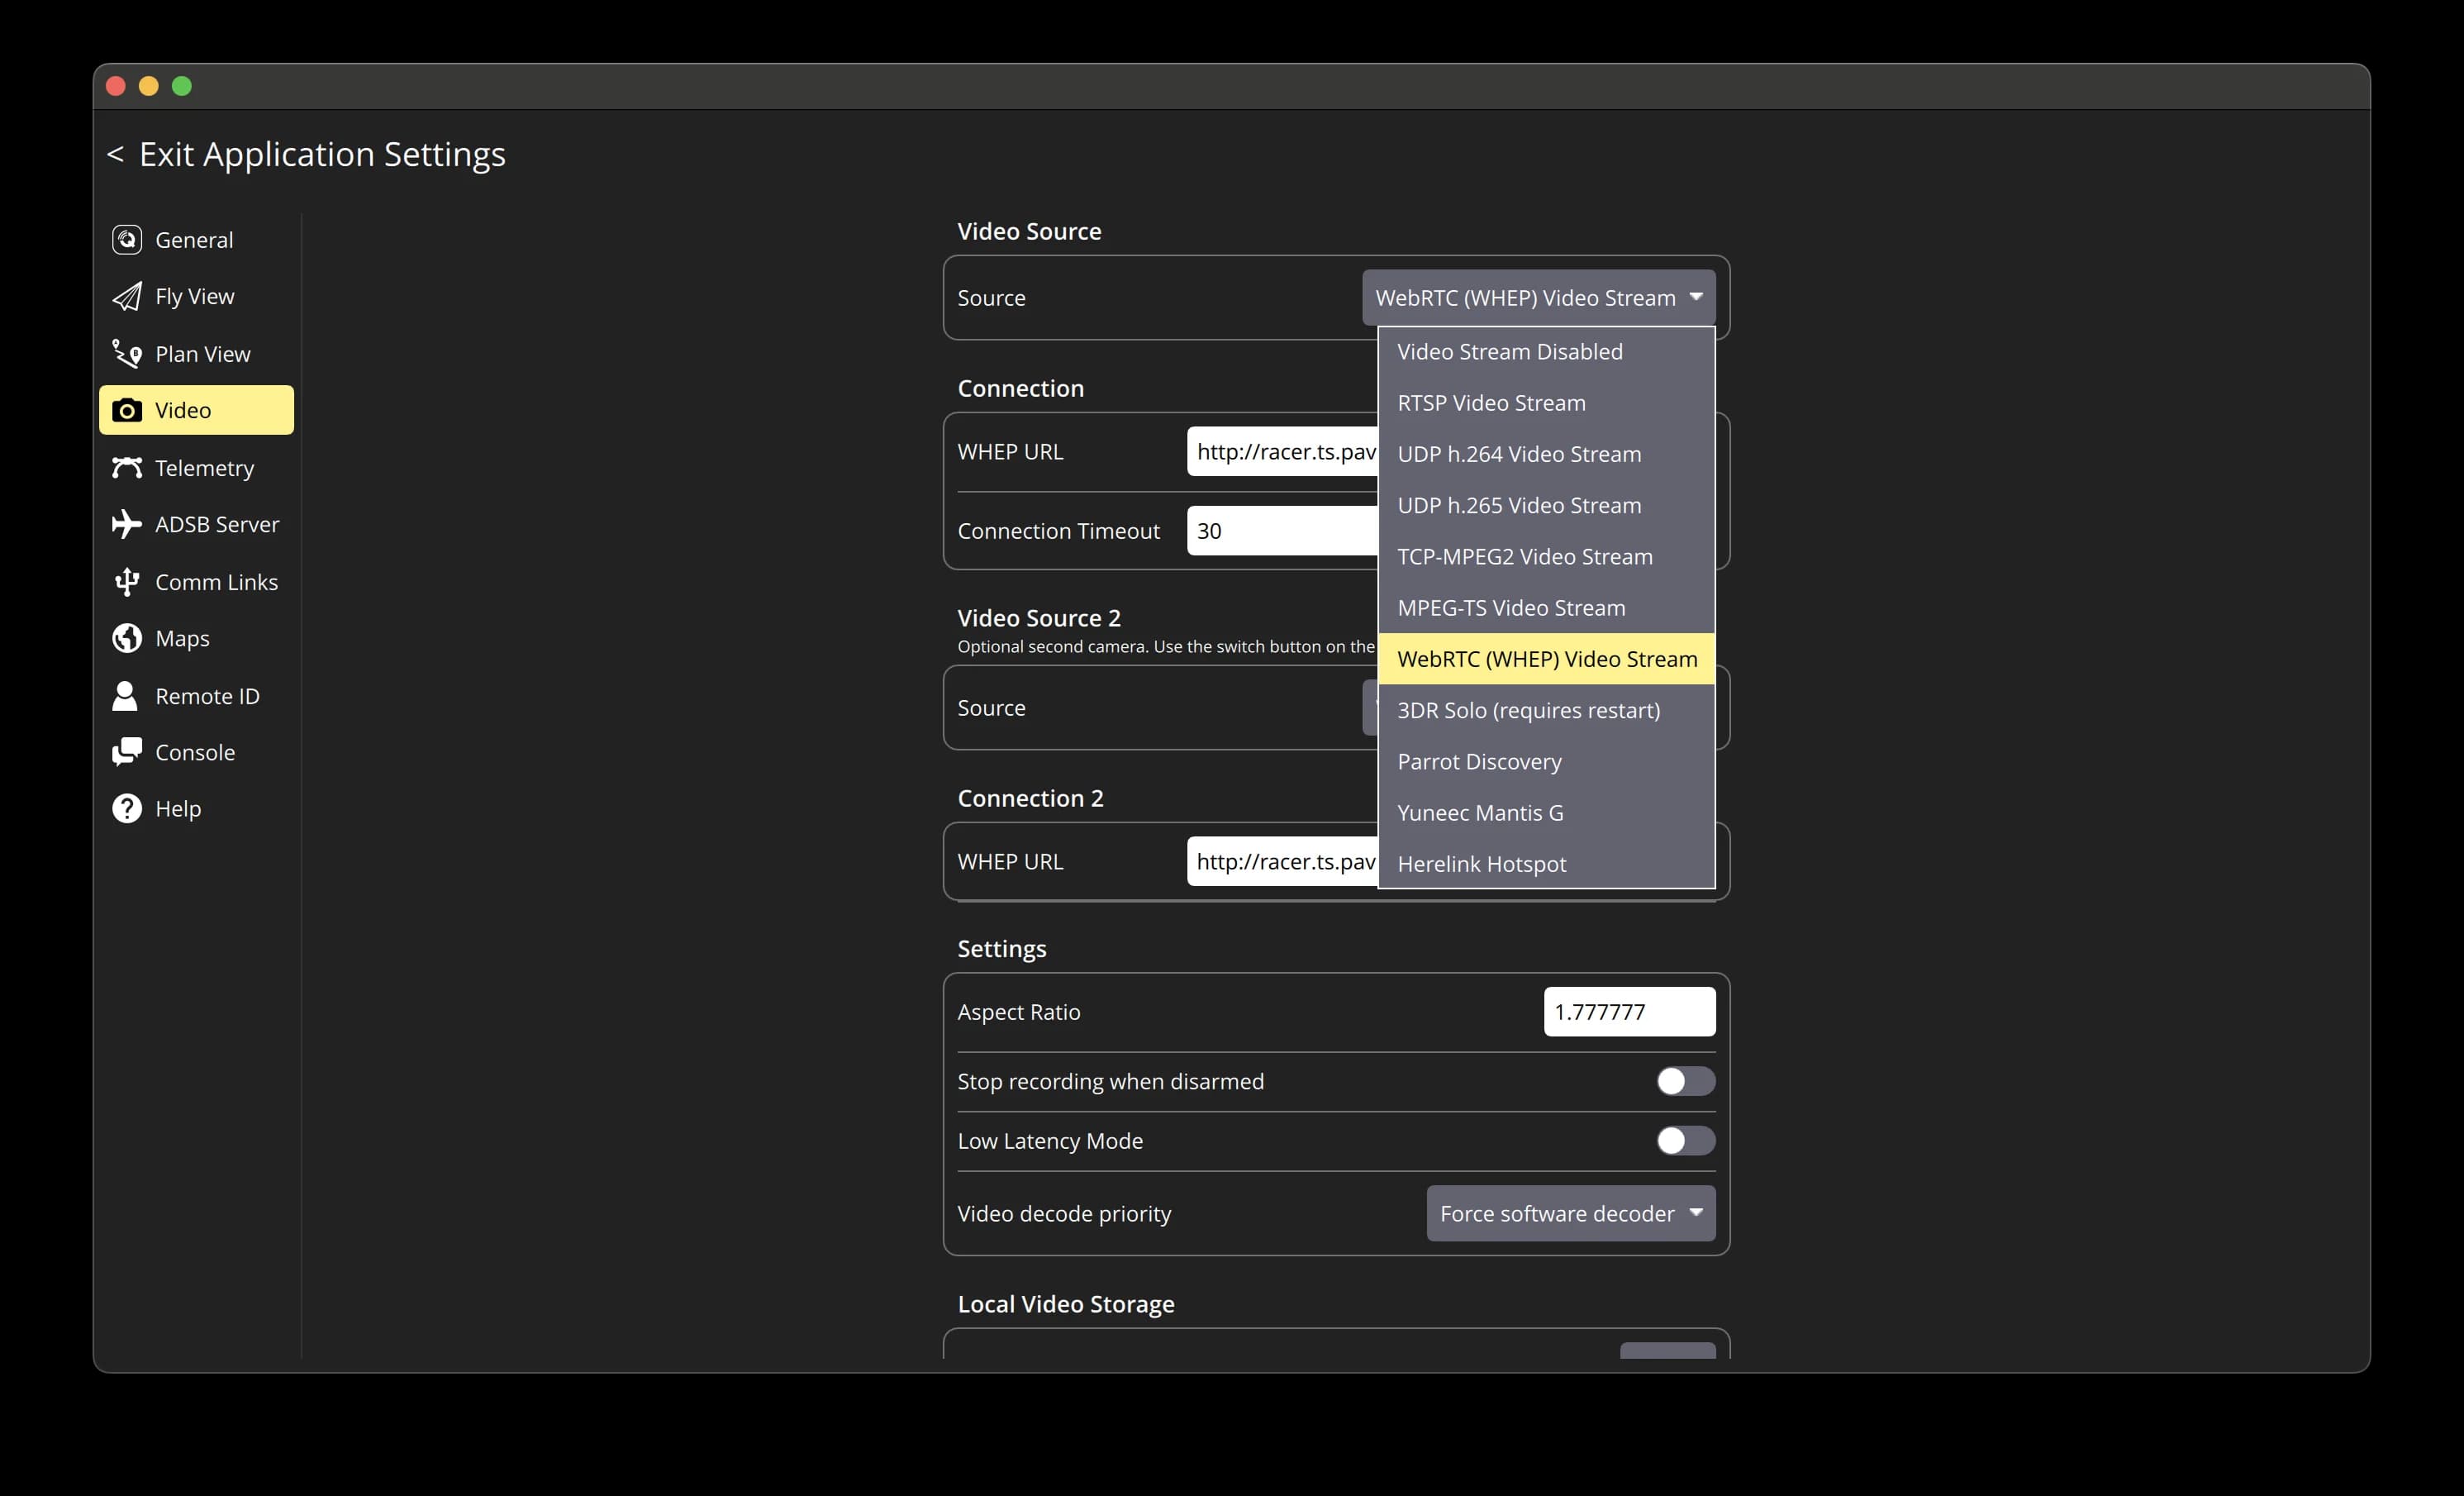Click the macOS green zoom button

(x=182, y=86)
